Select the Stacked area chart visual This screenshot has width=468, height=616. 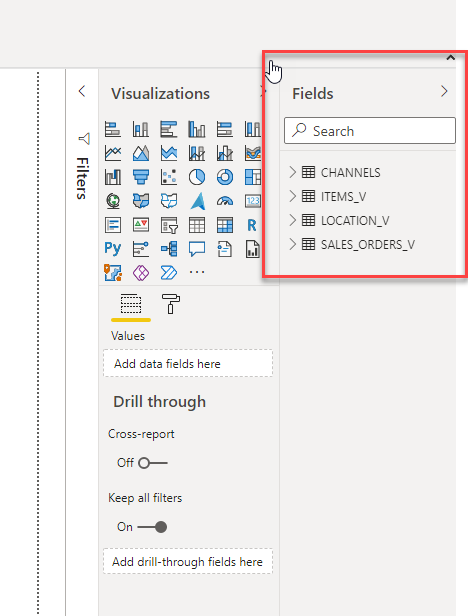[x=169, y=153]
